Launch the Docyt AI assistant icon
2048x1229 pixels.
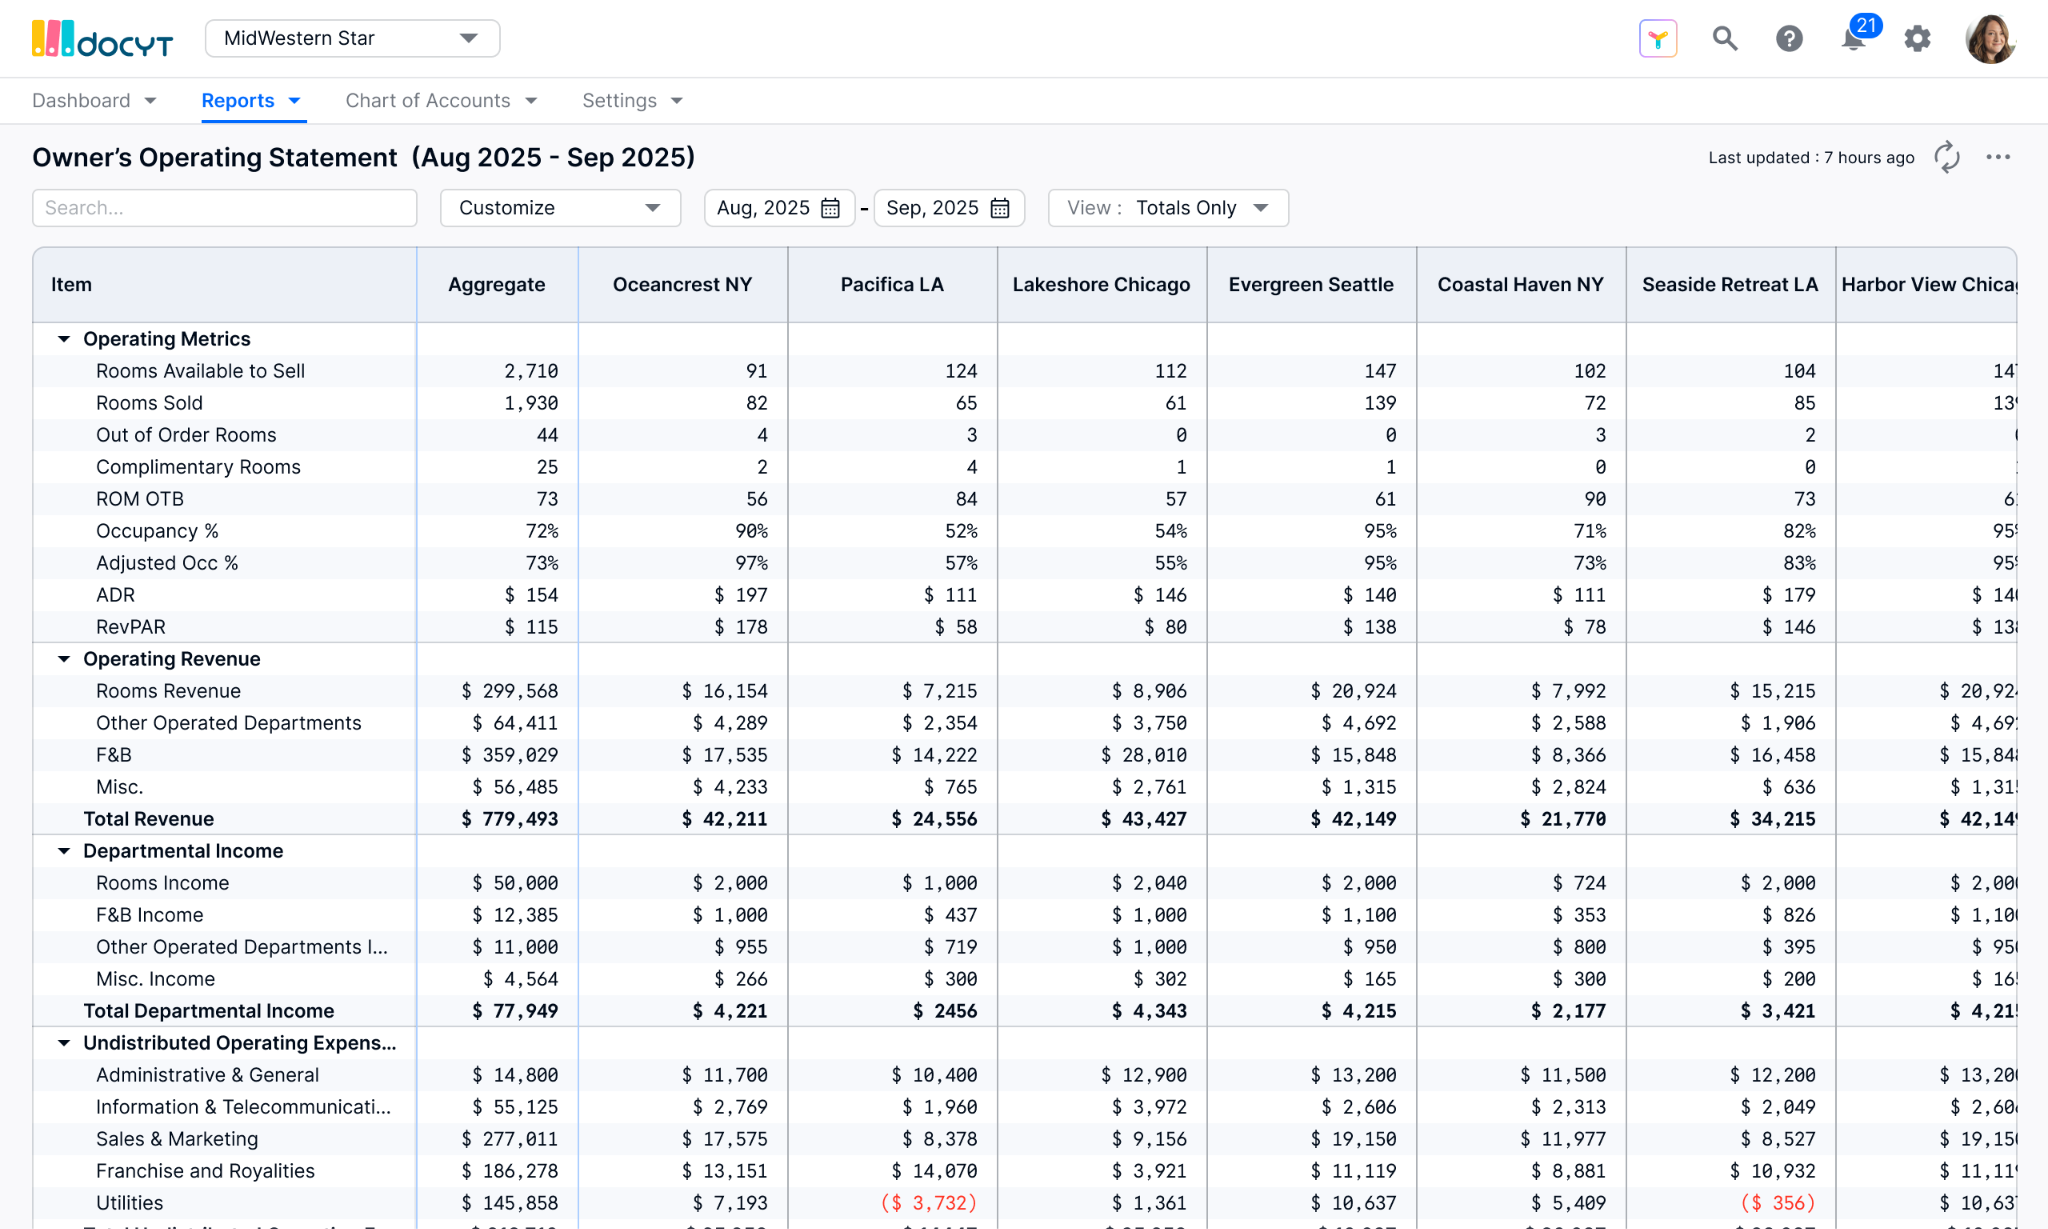1658,38
